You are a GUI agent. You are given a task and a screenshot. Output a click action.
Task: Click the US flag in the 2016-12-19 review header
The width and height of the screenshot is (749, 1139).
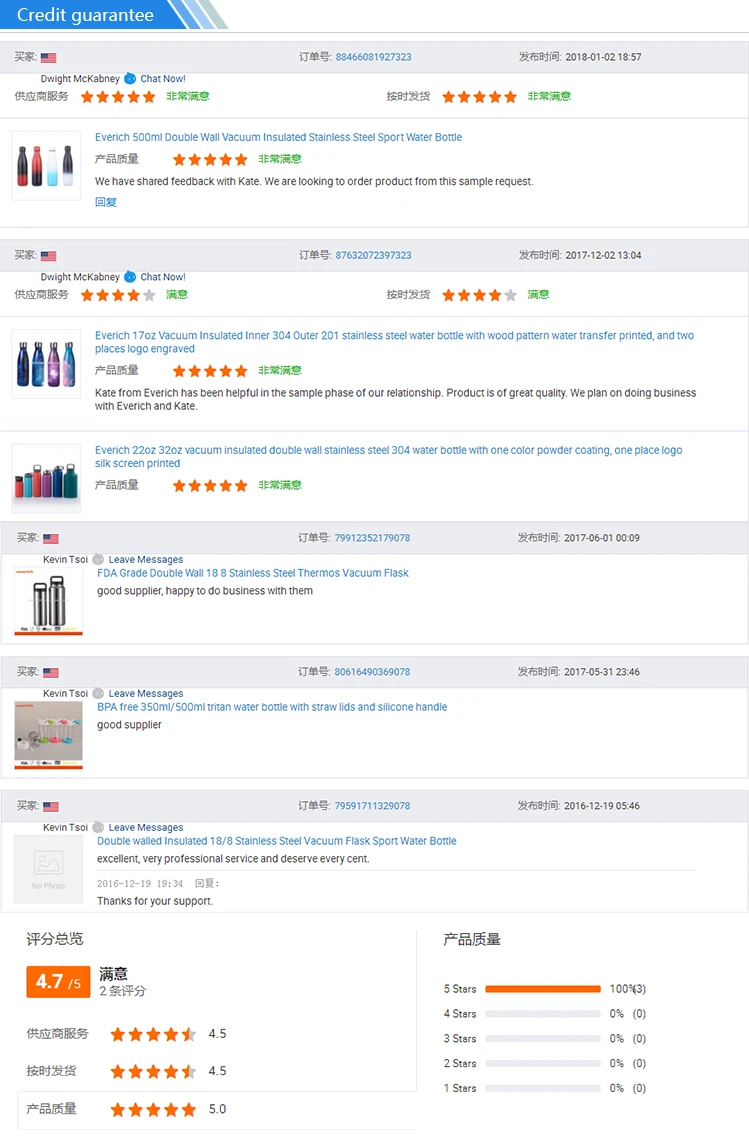(x=51, y=806)
